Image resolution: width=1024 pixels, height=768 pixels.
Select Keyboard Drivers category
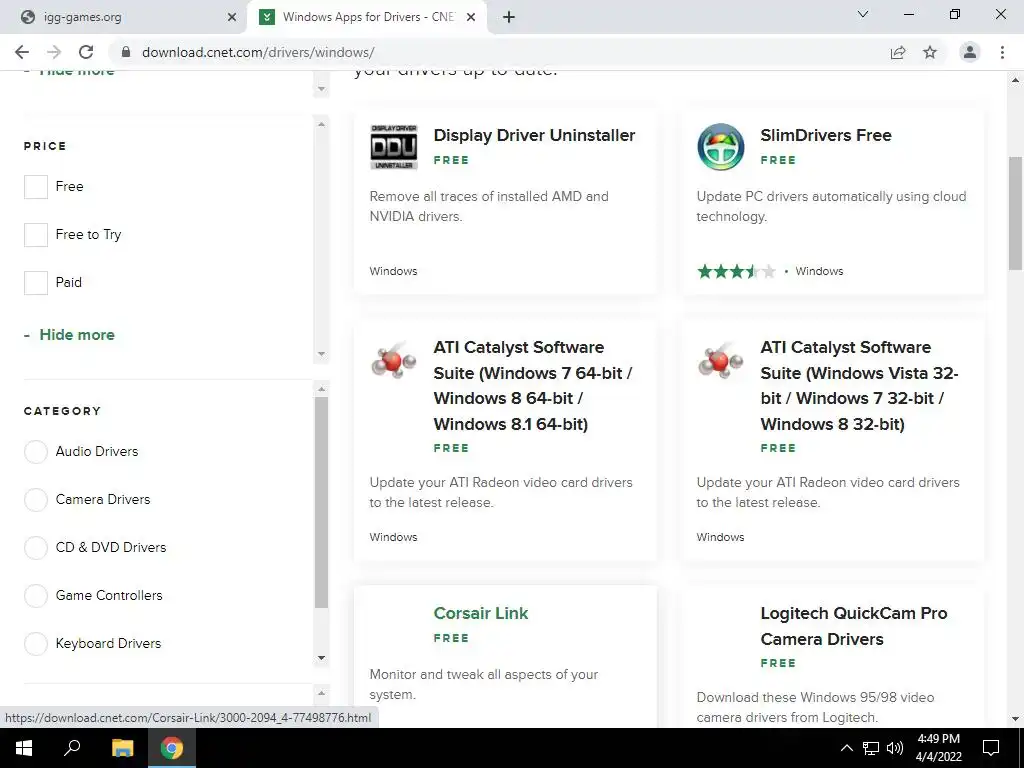click(36, 643)
